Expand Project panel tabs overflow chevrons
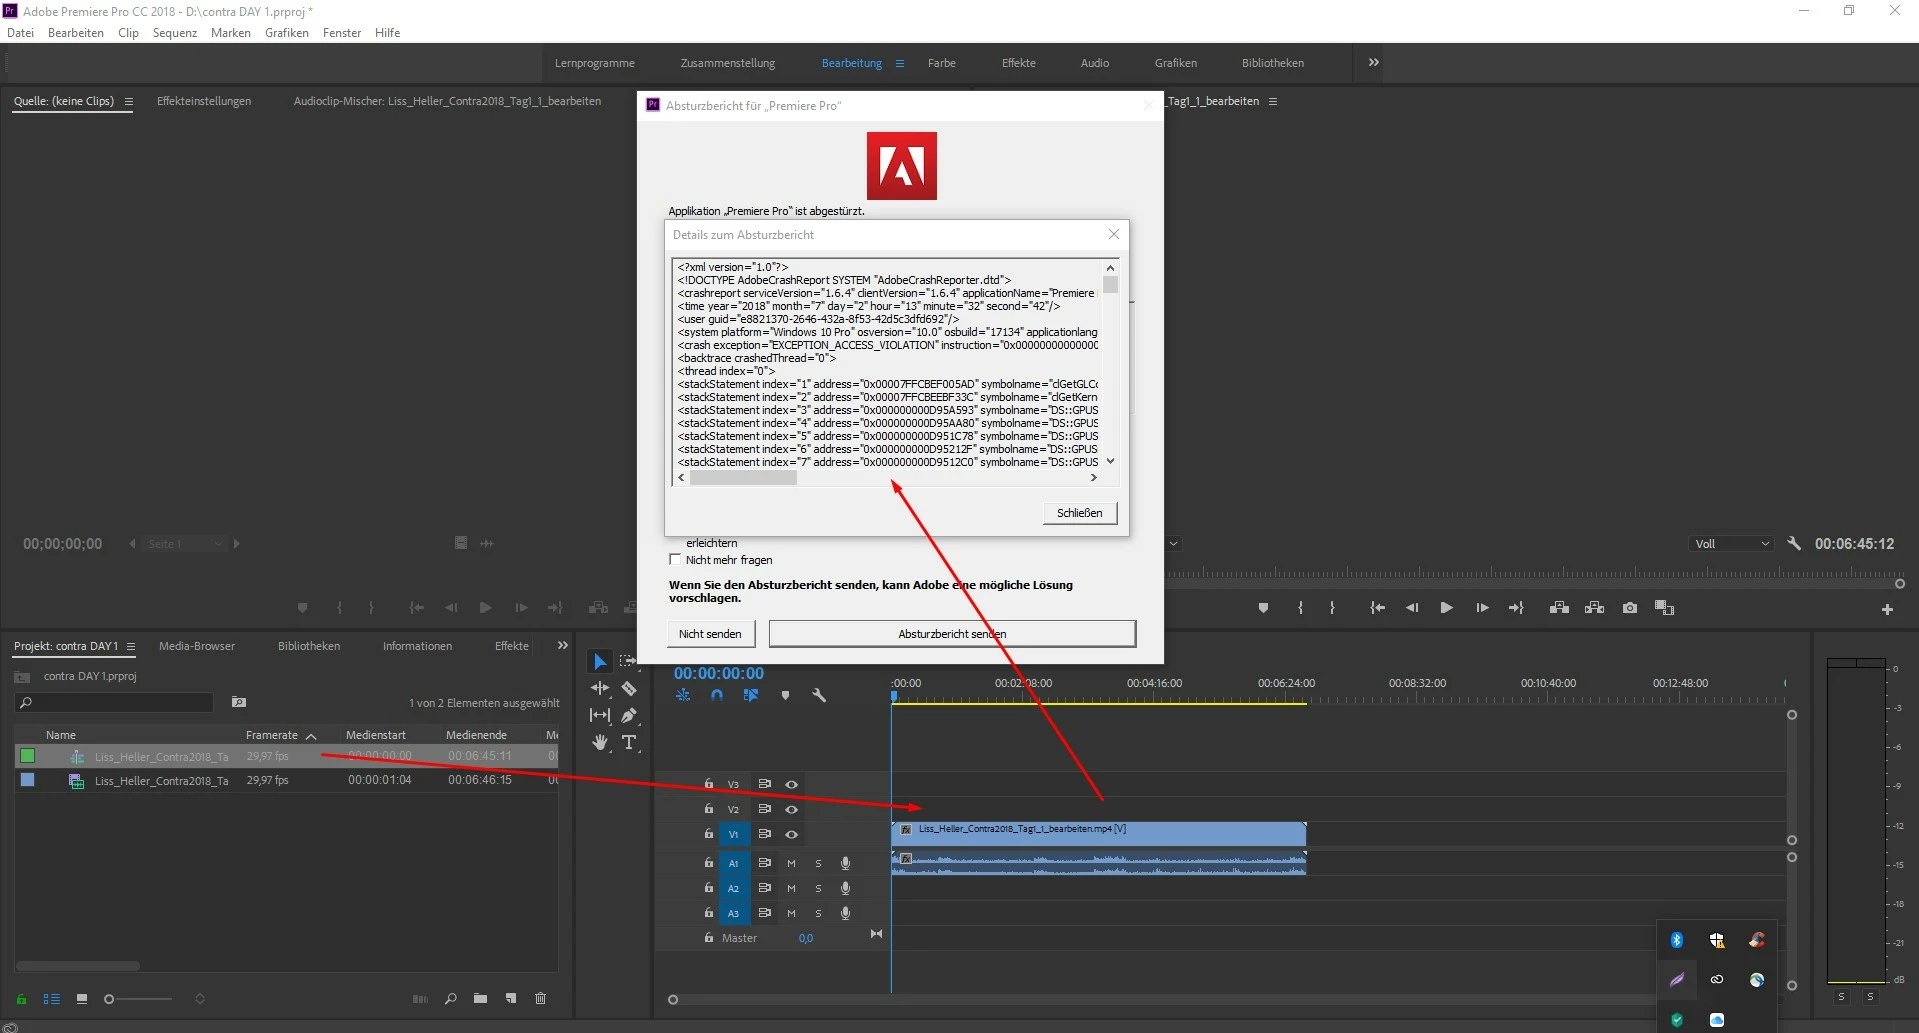 point(562,646)
